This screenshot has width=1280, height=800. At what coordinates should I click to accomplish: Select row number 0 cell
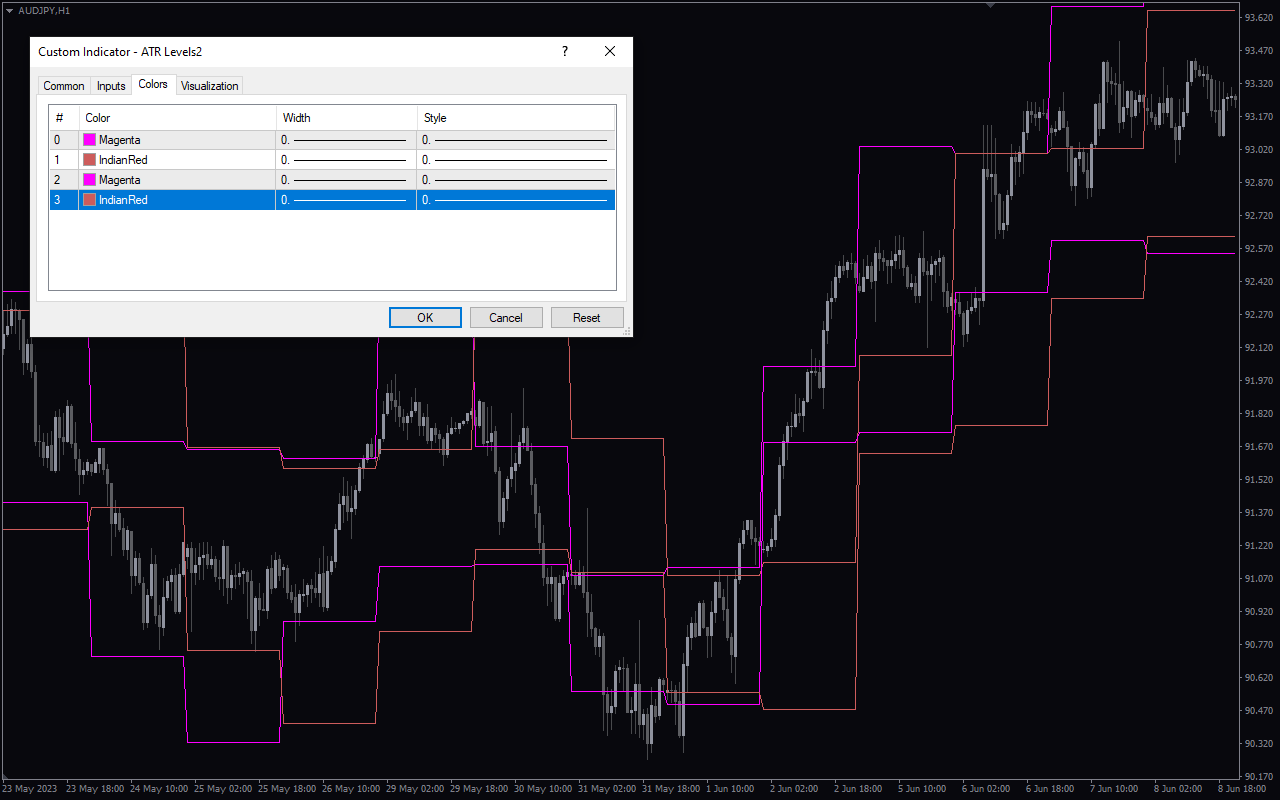(x=64, y=140)
